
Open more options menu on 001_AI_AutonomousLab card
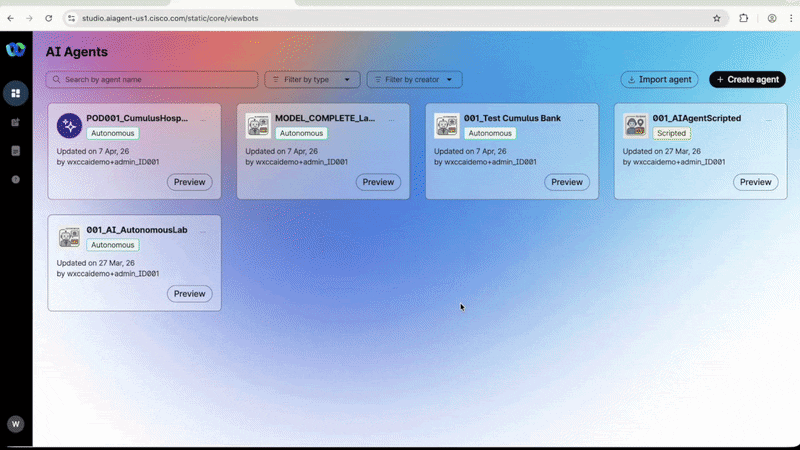(x=203, y=232)
